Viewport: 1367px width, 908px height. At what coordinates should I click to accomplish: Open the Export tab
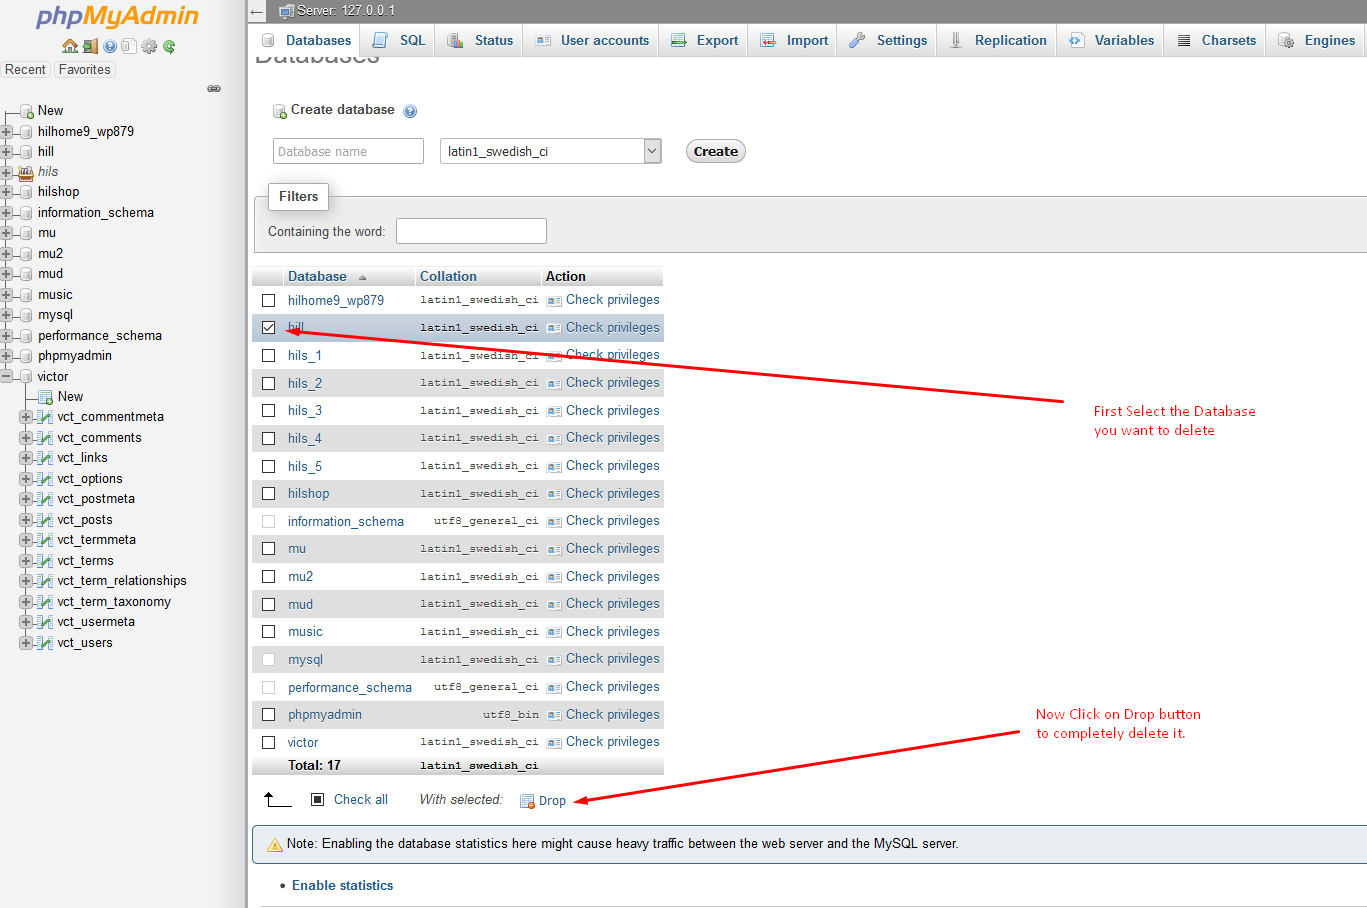pyautogui.click(x=705, y=40)
